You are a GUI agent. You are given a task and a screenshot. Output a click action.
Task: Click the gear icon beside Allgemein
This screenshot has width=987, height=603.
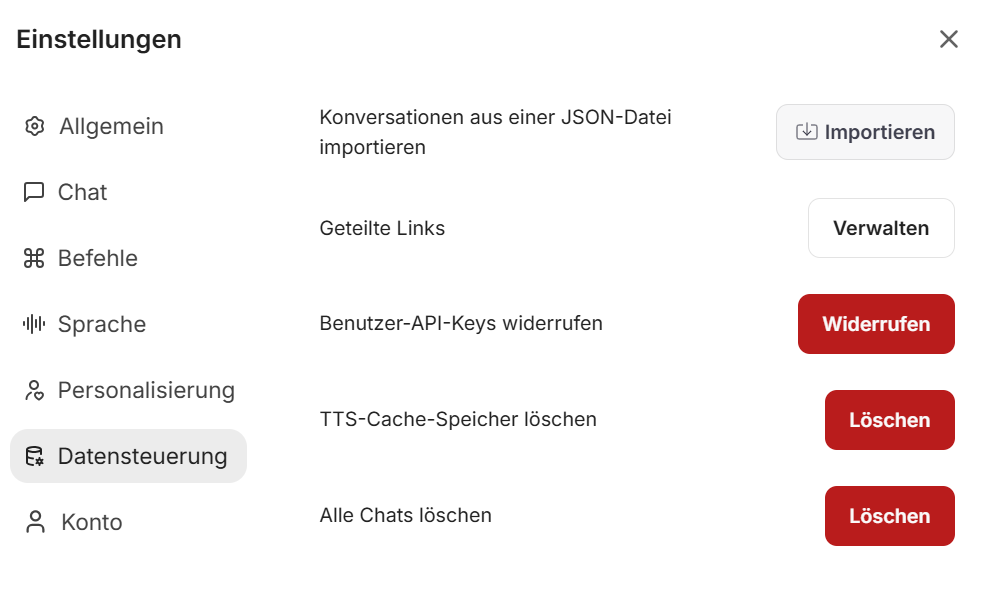(x=35, y=126)
